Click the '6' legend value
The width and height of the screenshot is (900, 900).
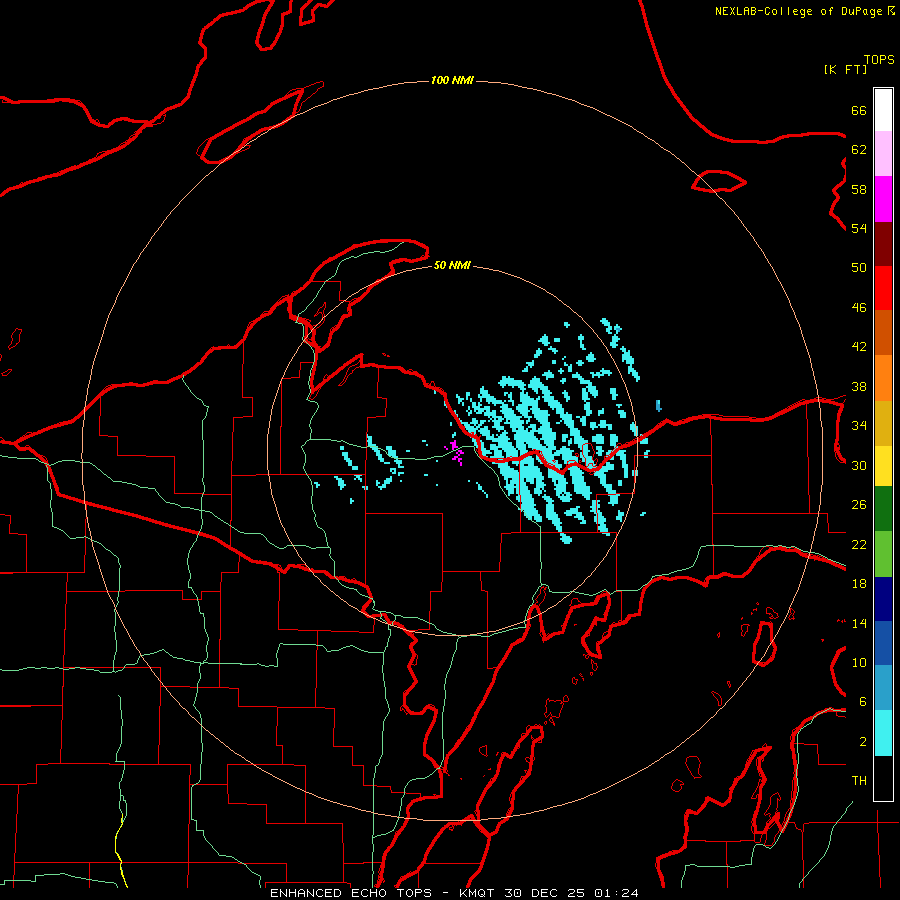coord(863,701)
